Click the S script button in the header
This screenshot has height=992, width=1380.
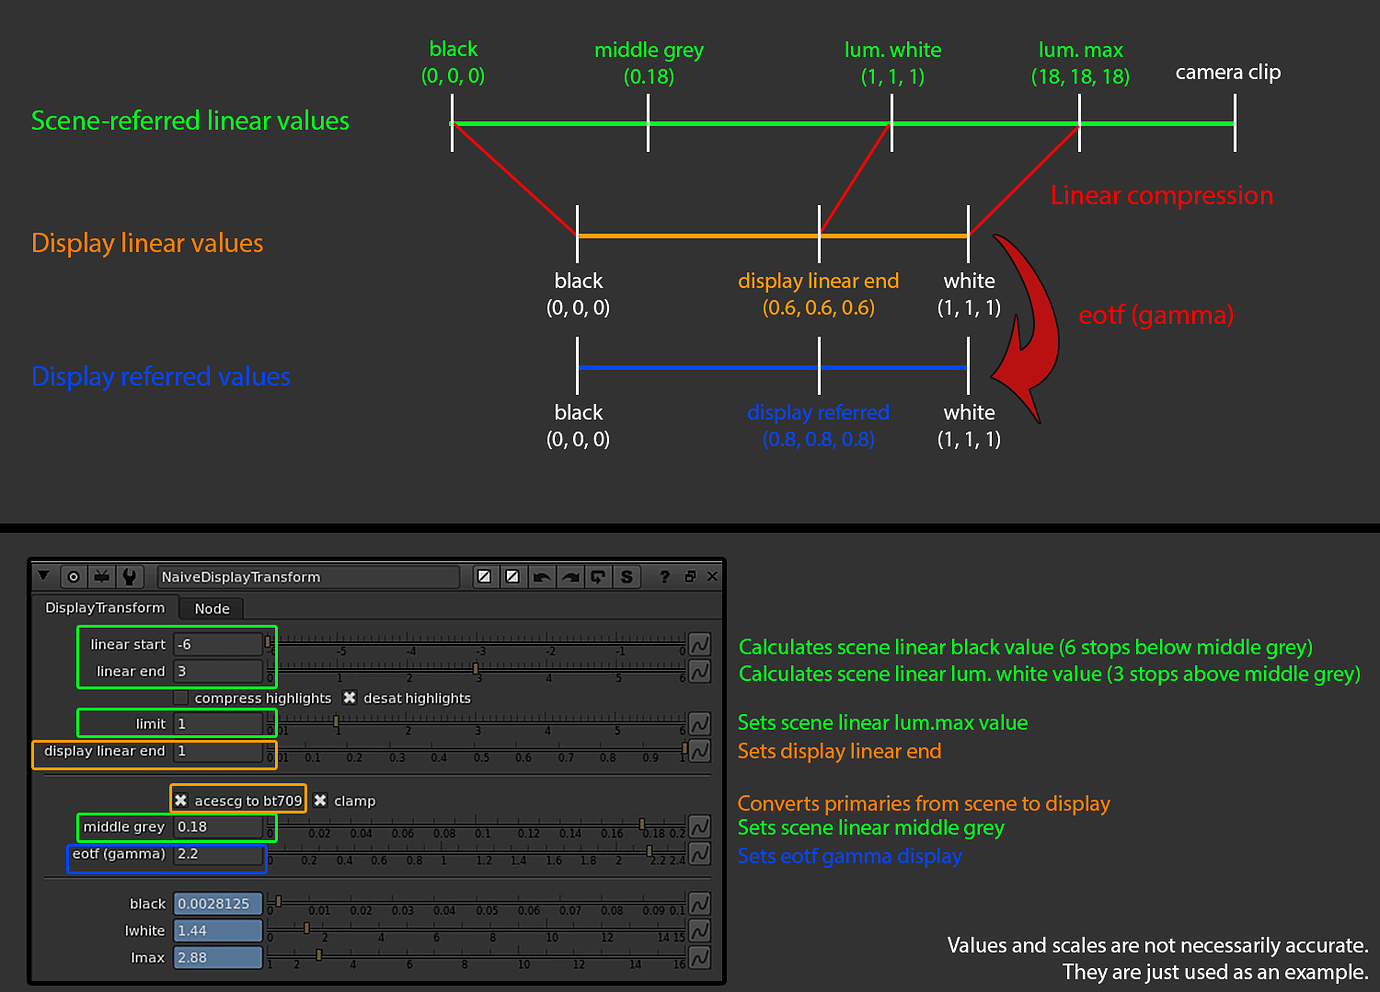(627, 576)
